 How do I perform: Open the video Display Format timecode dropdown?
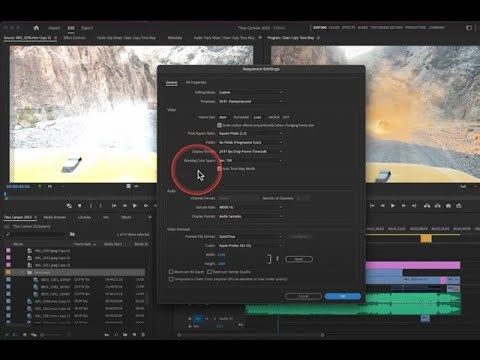tap(250, 151)
